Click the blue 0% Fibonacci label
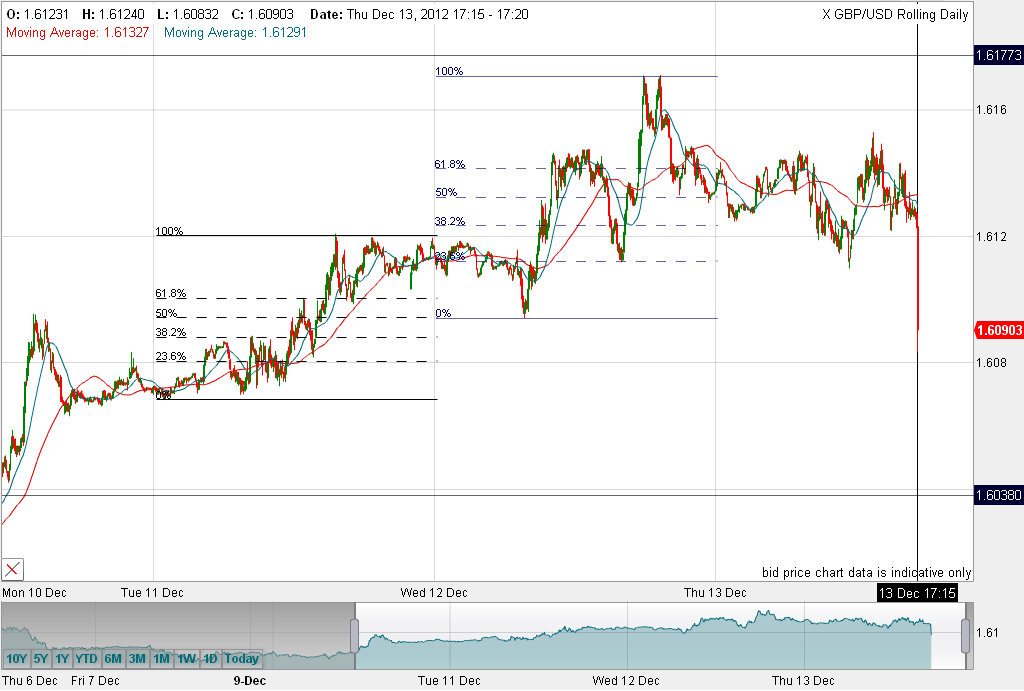 pyautogui.click(x=443, y=313)
